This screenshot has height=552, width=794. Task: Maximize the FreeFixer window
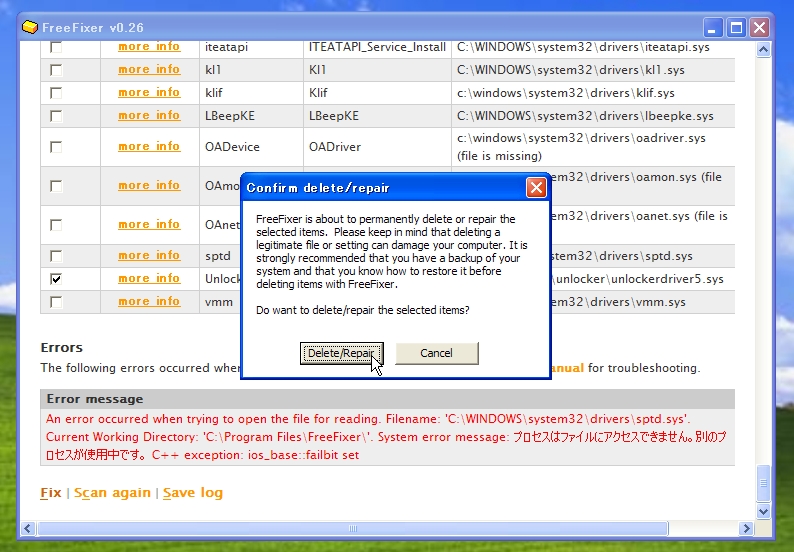736,28
